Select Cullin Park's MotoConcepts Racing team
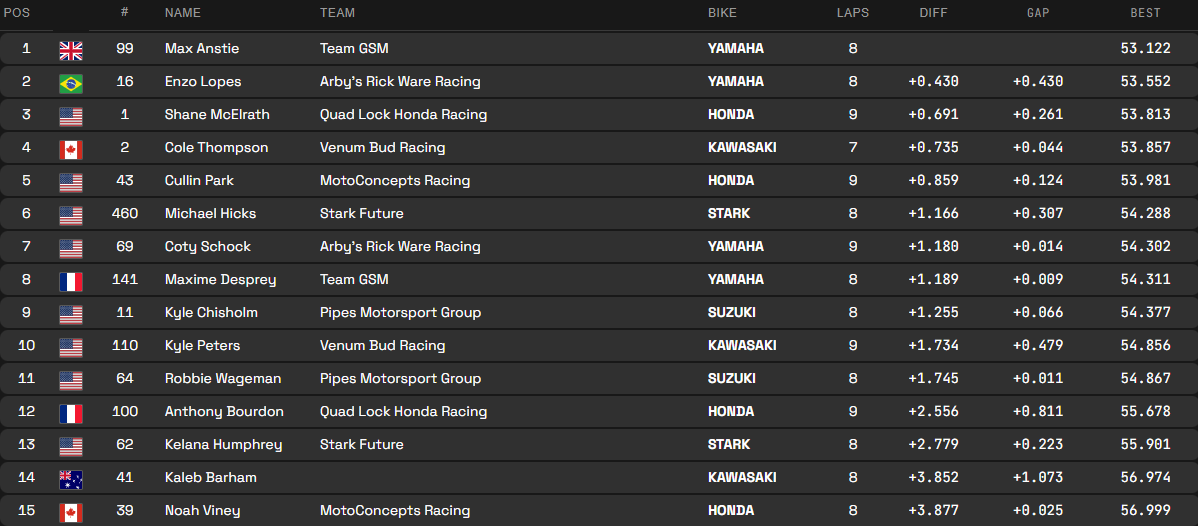The image size is (1198, 526). click(x=395, y=181)
